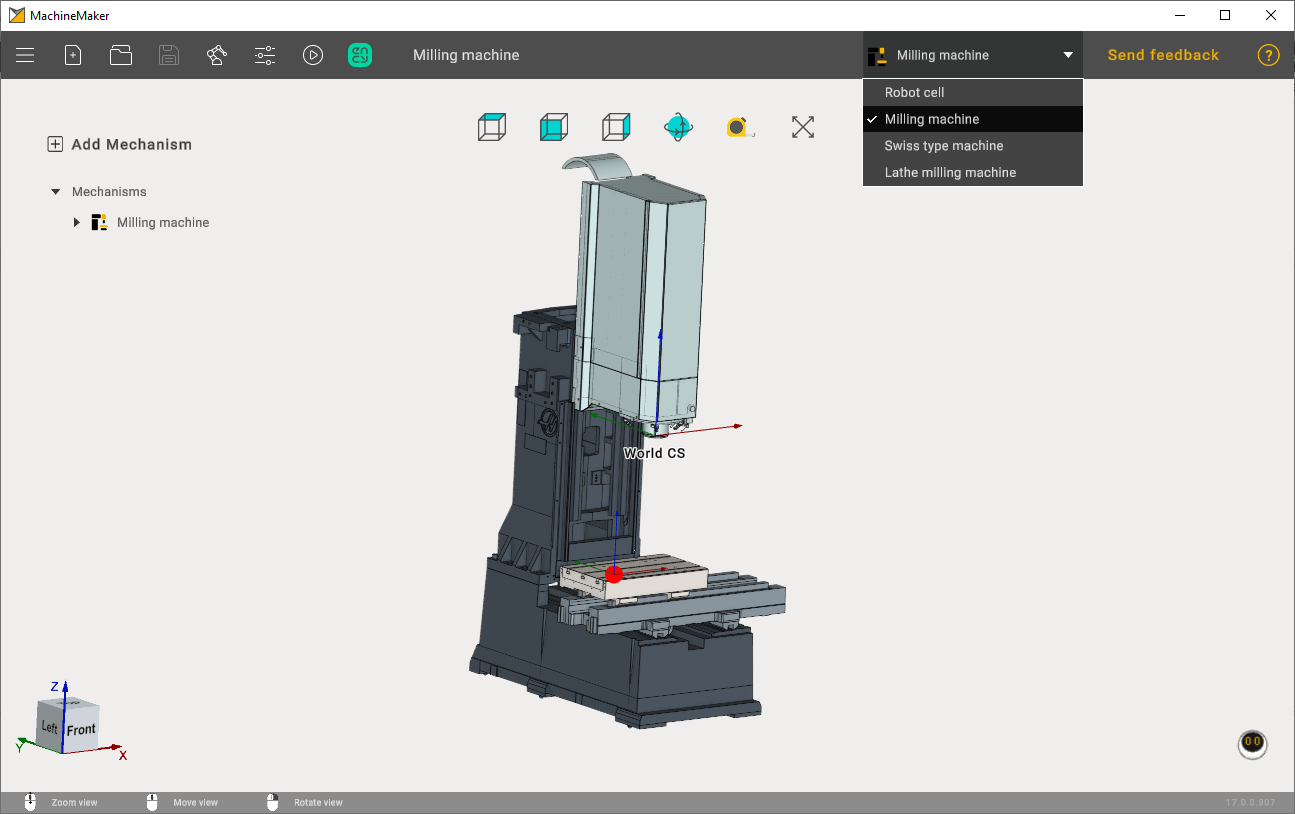Click the round eyes icon at bottom right

(x=1252, y=744)
